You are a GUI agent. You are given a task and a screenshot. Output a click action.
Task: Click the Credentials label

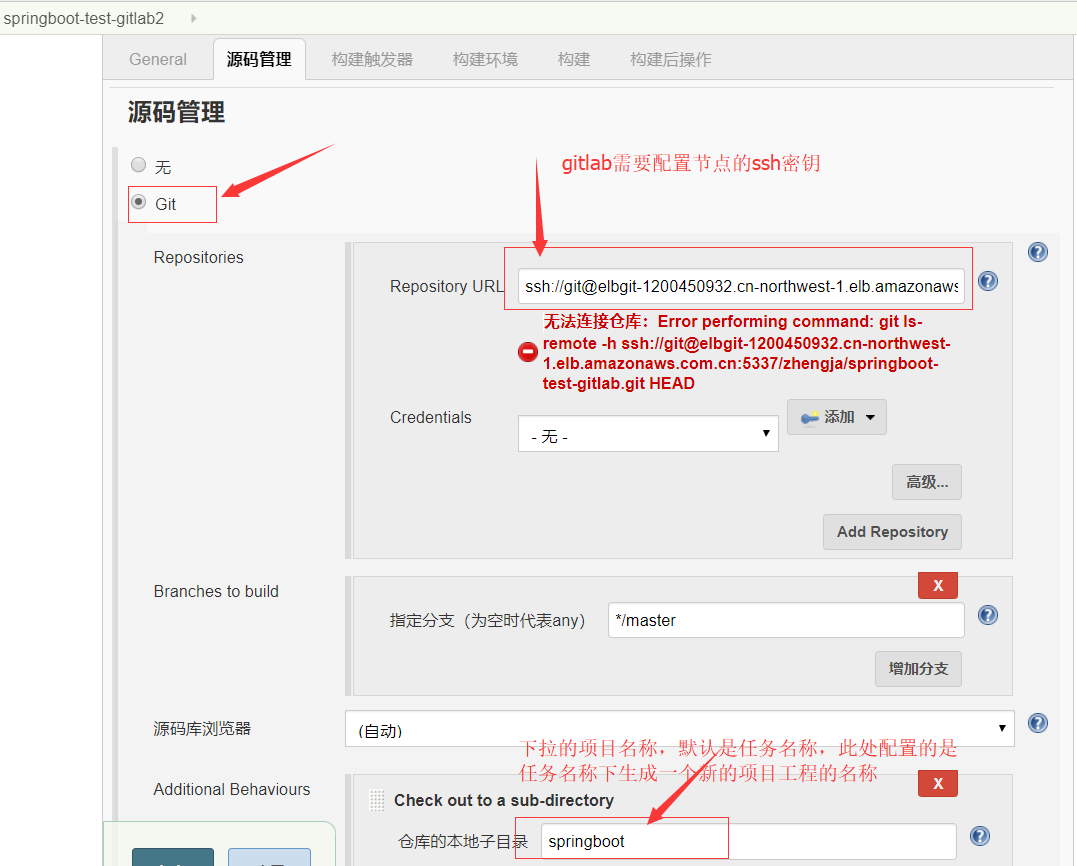coord(431,418)
